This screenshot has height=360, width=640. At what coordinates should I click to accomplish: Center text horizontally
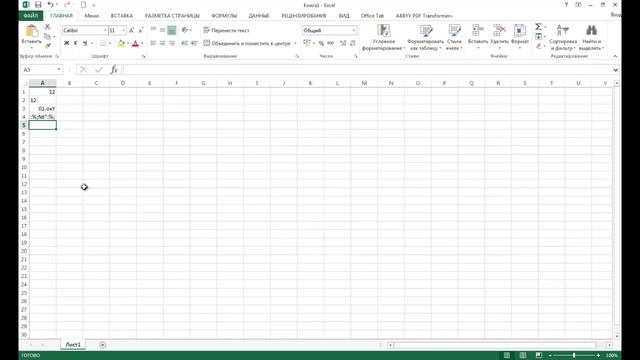coord(162,43)
